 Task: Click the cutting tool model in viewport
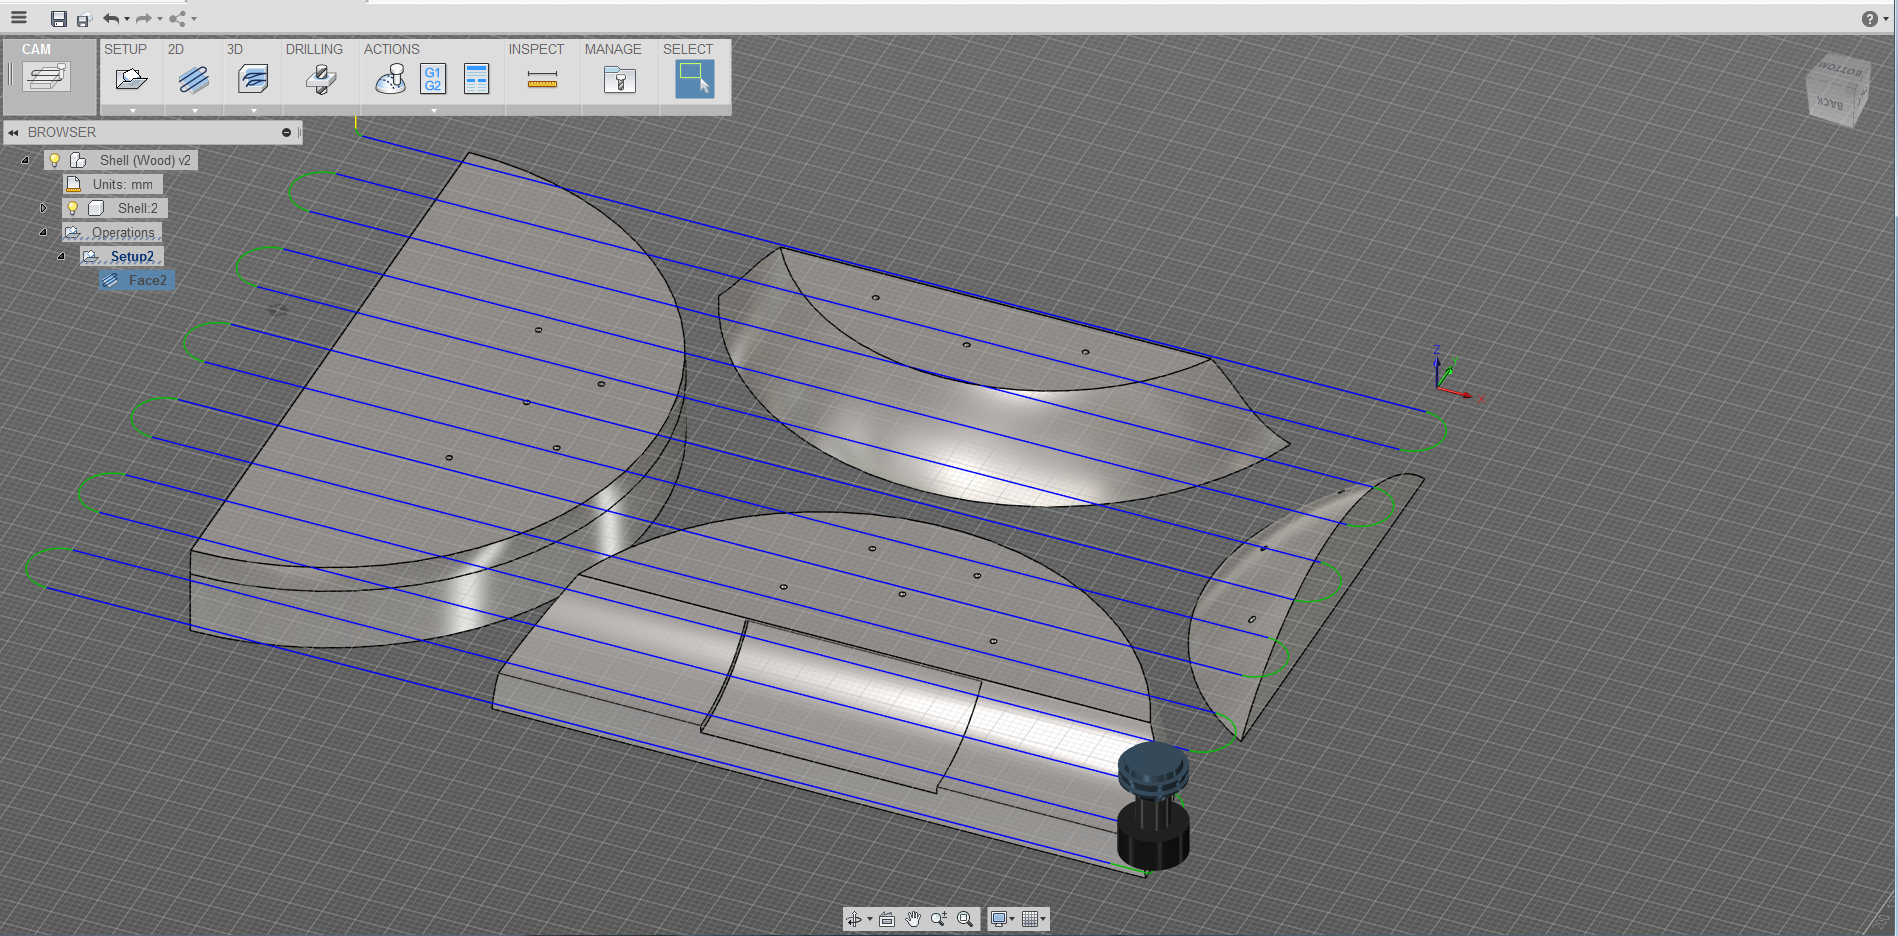[1153, 806]
